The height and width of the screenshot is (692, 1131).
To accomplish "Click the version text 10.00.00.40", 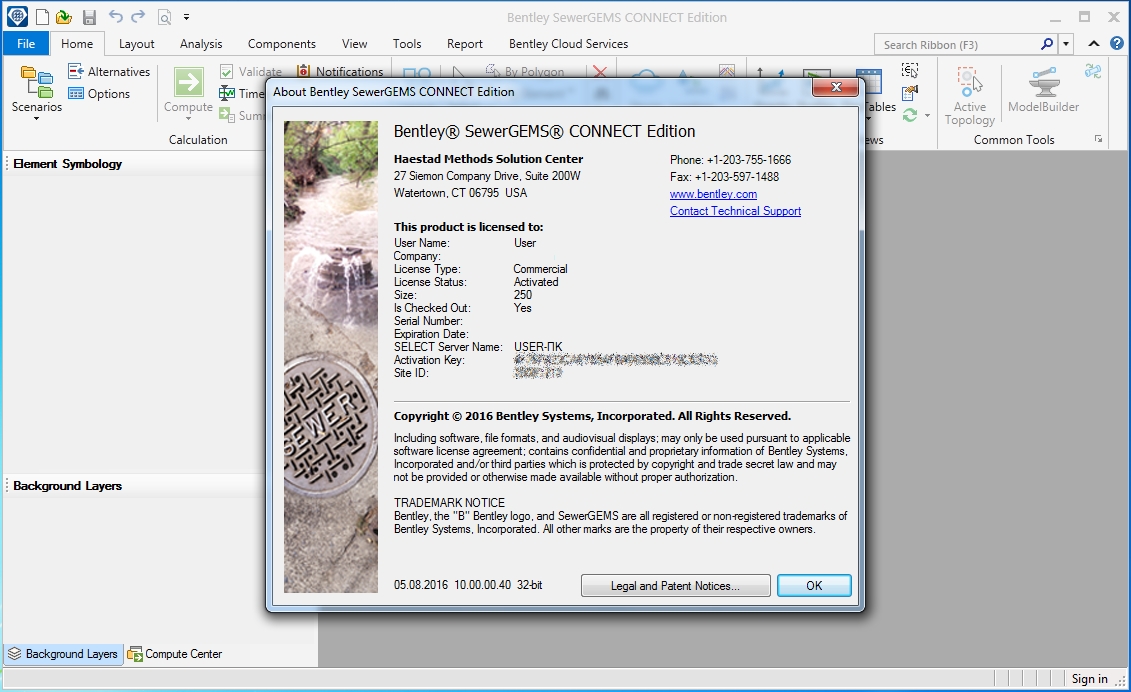I will point(483,584).
